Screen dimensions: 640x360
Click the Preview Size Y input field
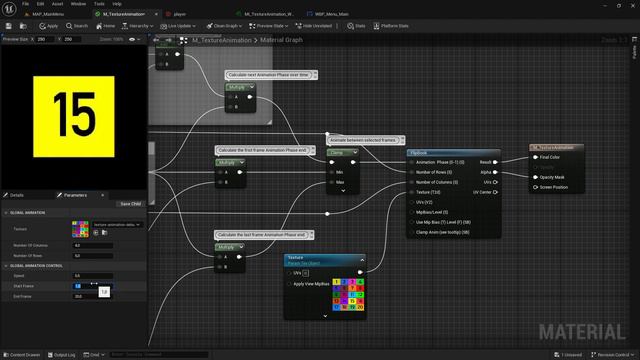(72, 39)
